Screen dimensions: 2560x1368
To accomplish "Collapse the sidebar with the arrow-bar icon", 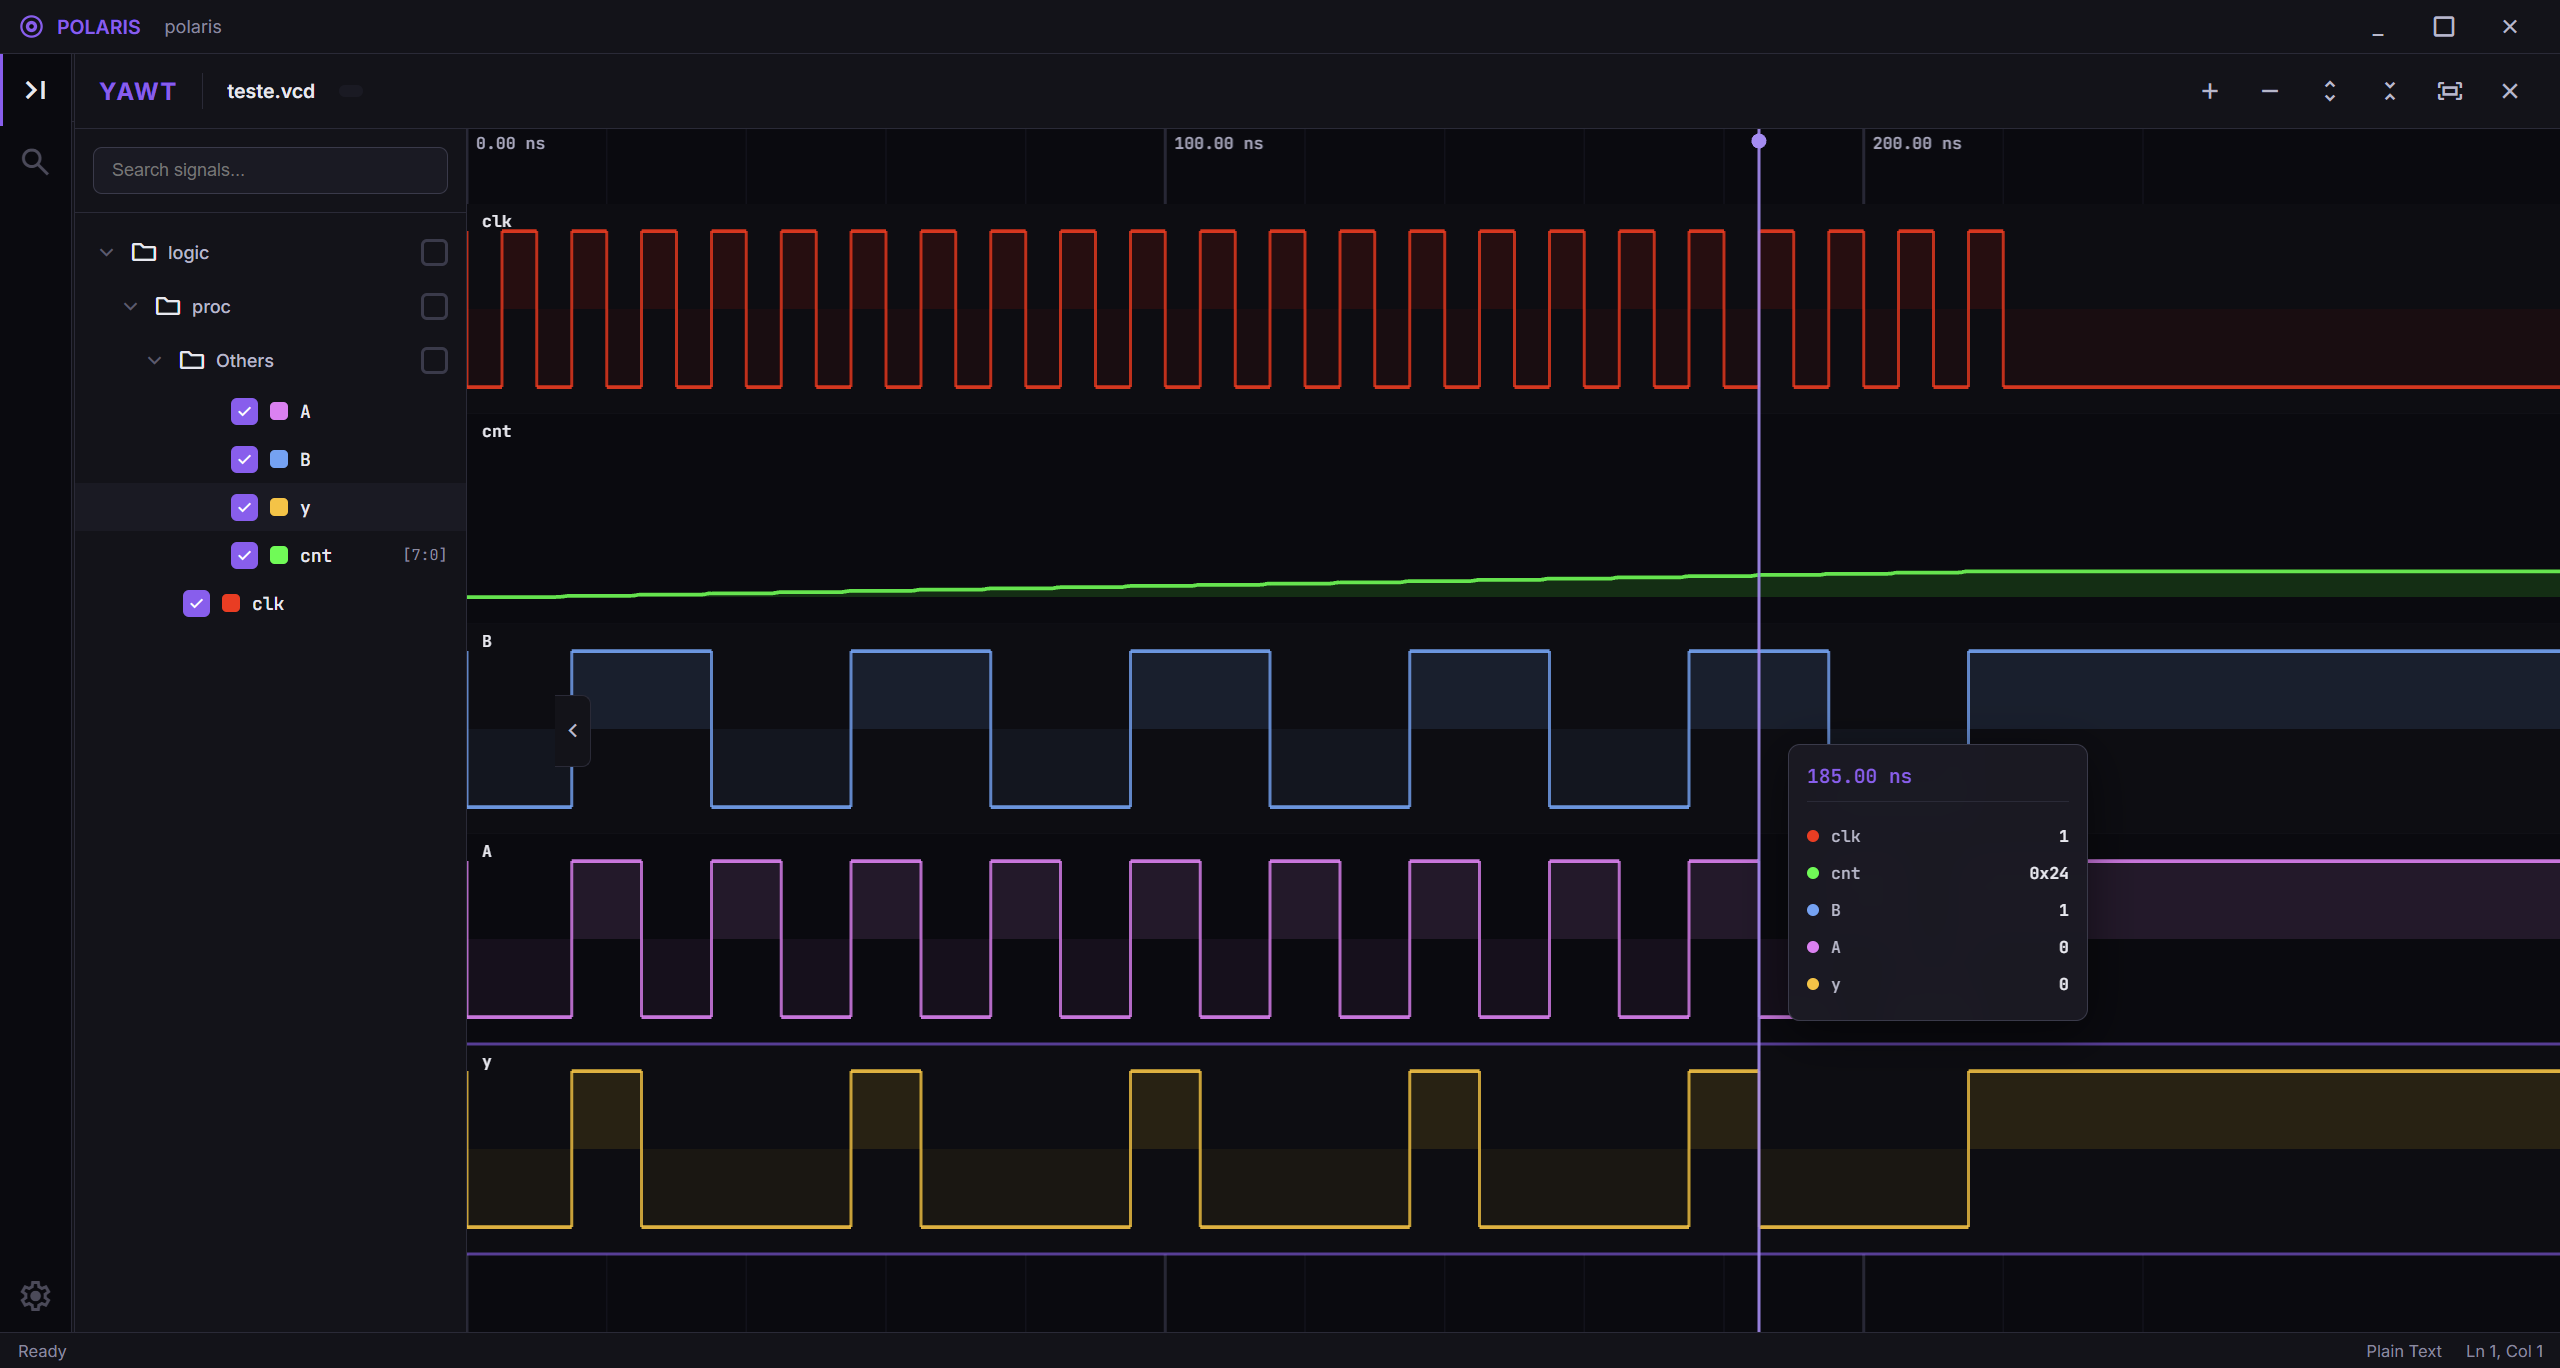I will 35,90.
